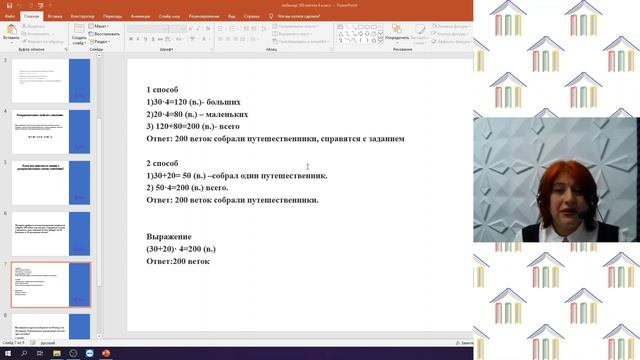
Task: Select the triangle shape in the shapes gallery
Action: coord(340,33)
